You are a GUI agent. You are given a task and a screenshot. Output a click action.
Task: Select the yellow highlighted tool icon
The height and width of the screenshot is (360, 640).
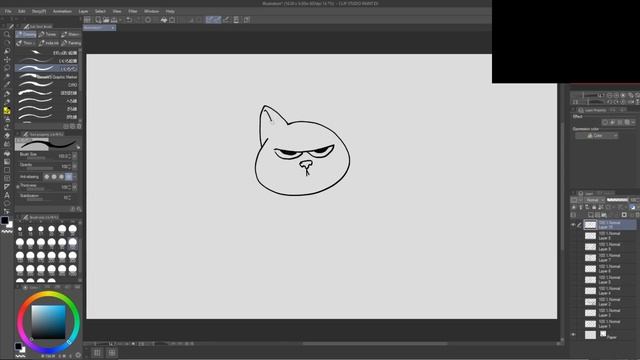tap(7, 111)
